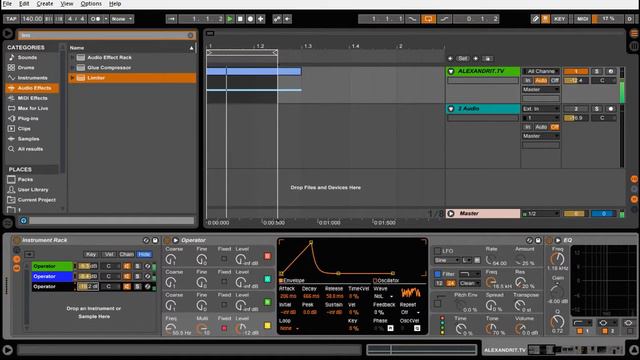Enable Draw Mode pencil icon
This screenshot has height=360, width=640.
[535, 19]
